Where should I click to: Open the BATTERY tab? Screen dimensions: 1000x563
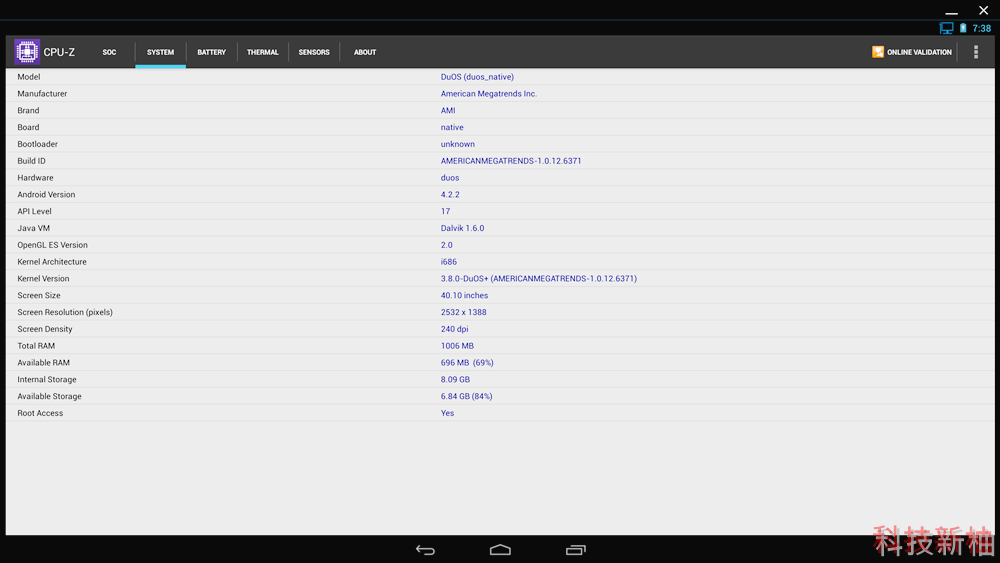[211, 52]
